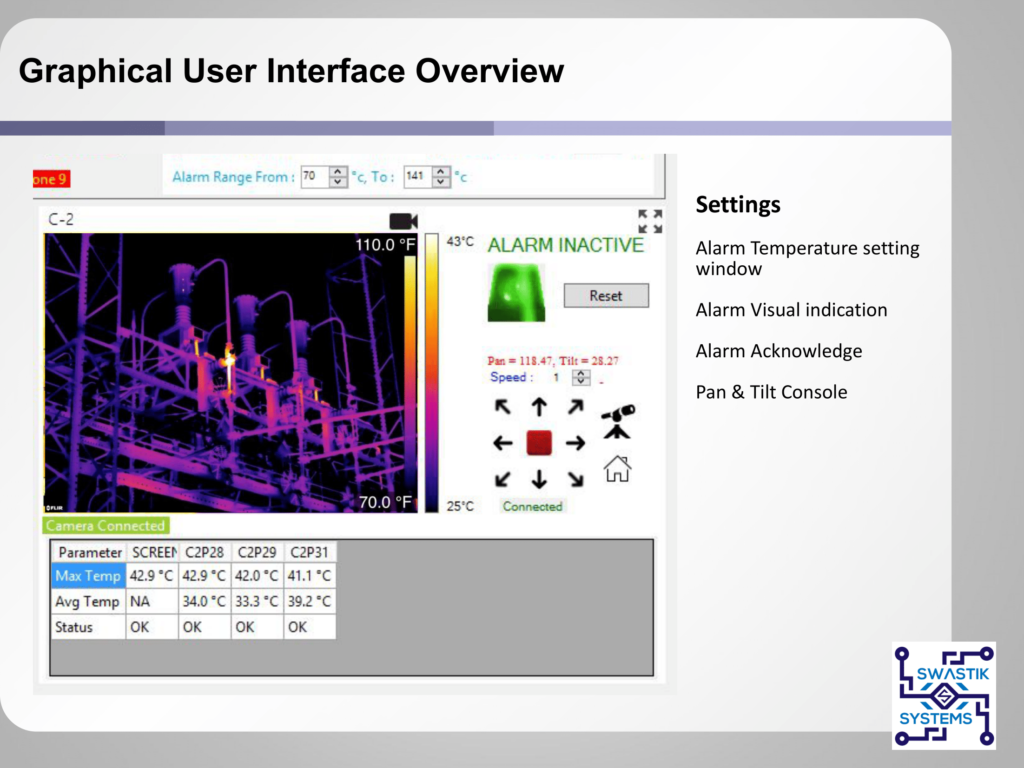The height and width of the screenshot is (768, 1024).
Task: Increase Alarm Range From value
Action: pos(338,172)
